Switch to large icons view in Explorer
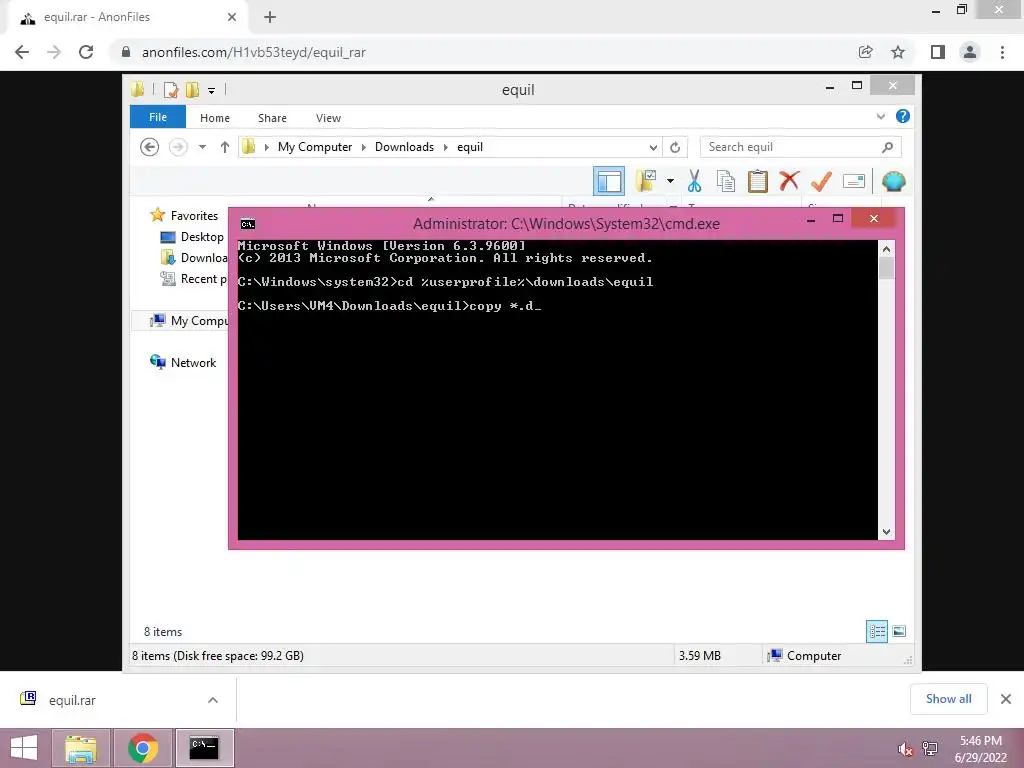Image resolution: width=1024 pixels, height=768 pixels. [899, 631]
